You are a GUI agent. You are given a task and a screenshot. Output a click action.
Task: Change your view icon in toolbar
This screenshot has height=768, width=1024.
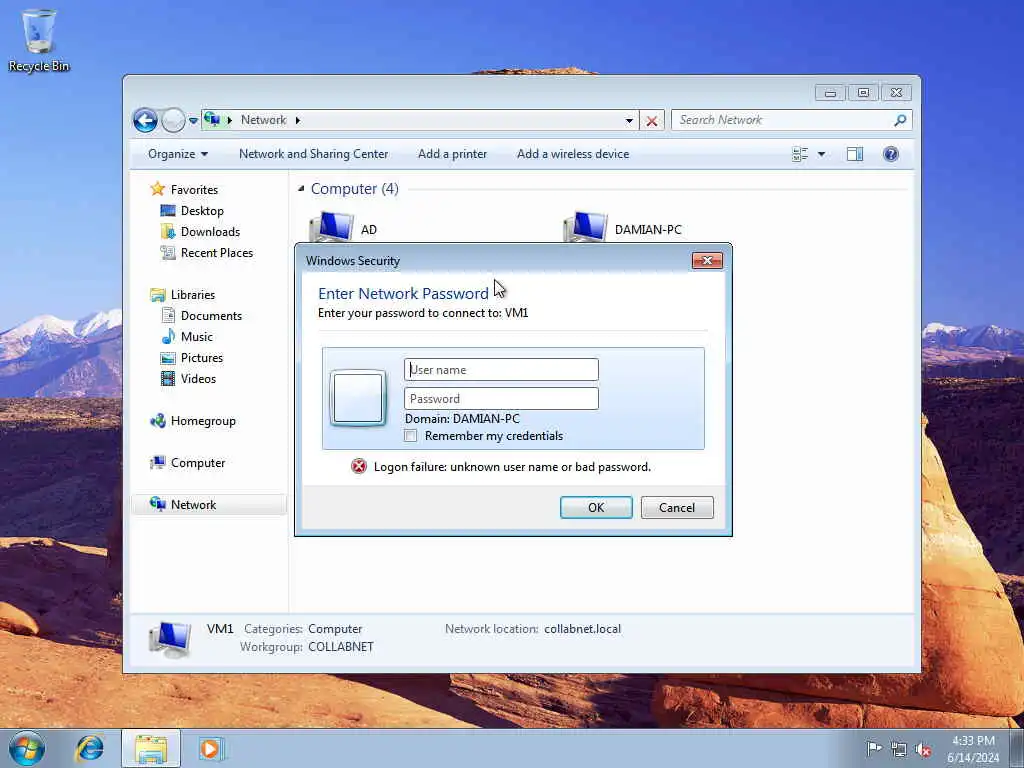(800, 154)
